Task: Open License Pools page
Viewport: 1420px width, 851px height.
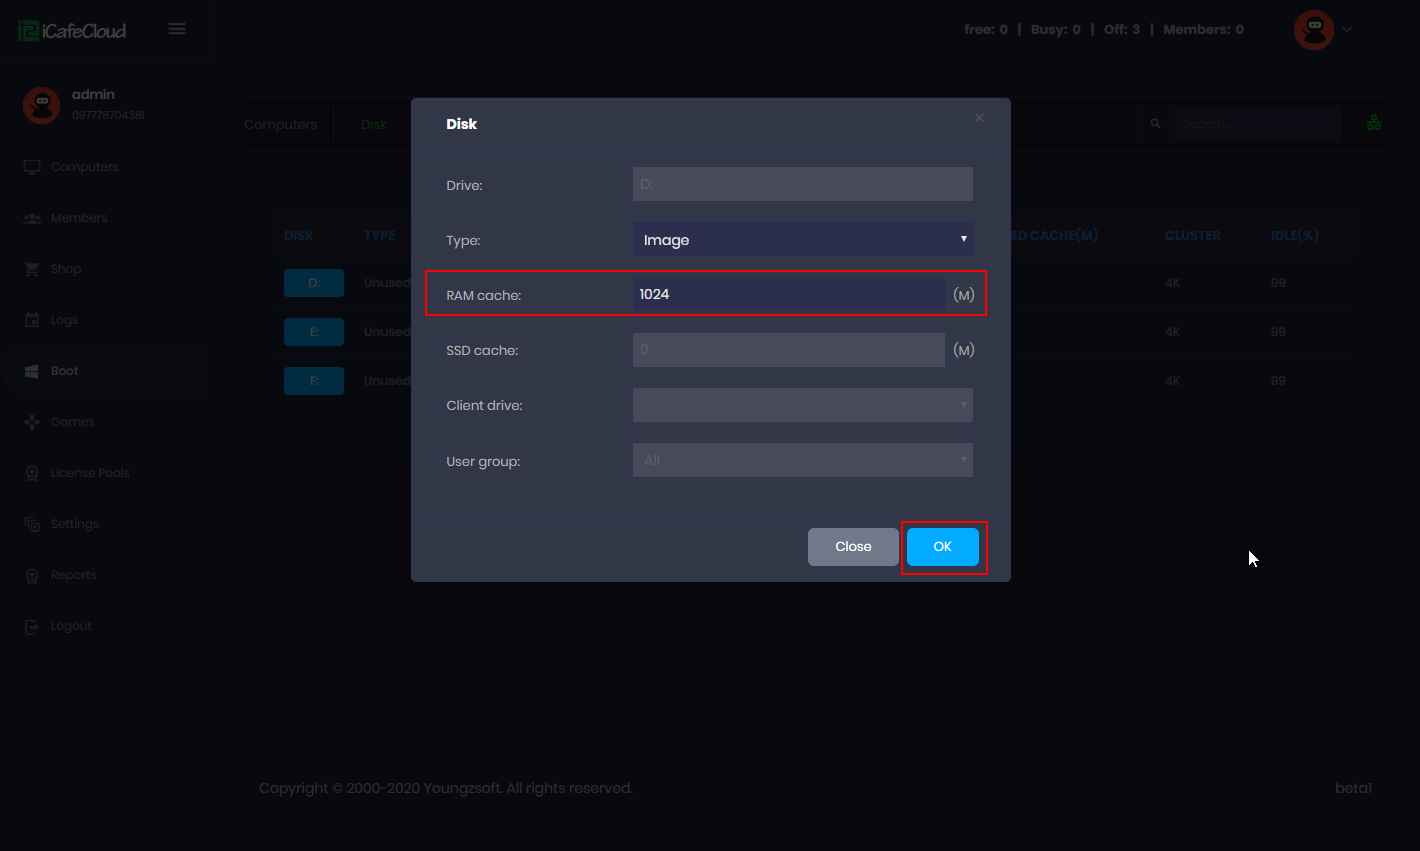Action: (90, 473)
